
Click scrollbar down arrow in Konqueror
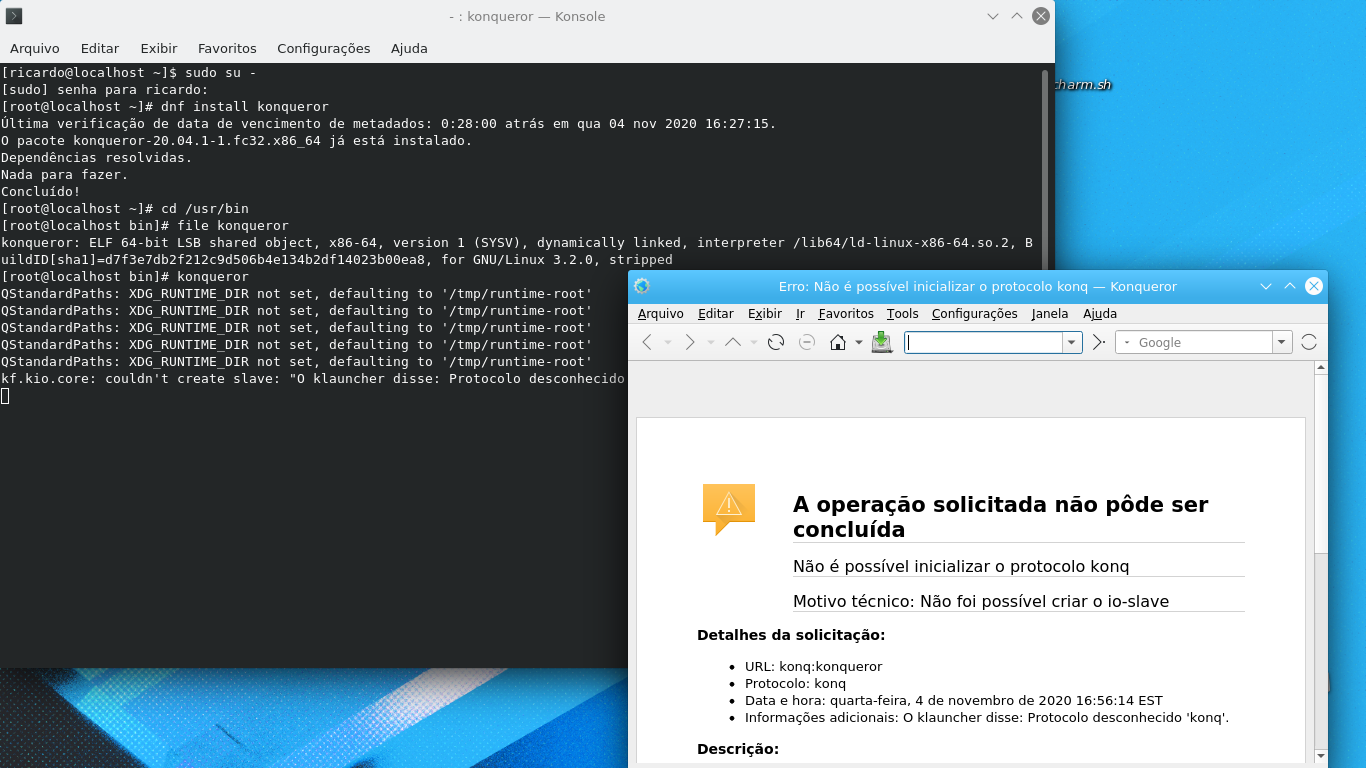point(1320,756)
